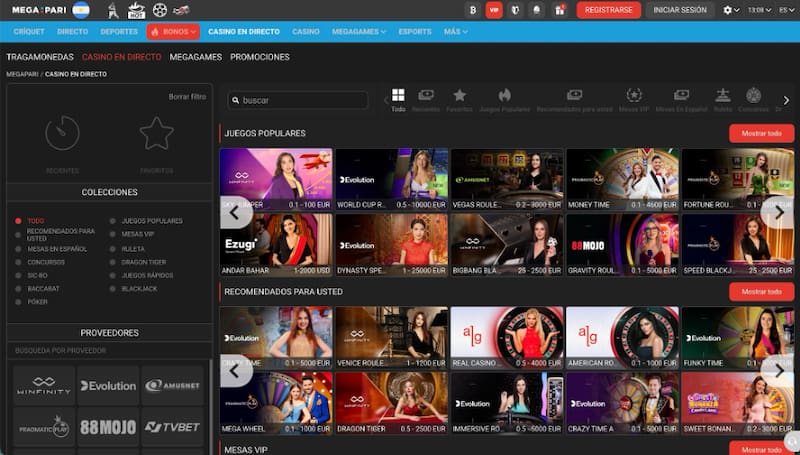Click the Búsqueda por proveedor field
The width and height of the screenshot is (800, 455).
[x=109, y=350]
